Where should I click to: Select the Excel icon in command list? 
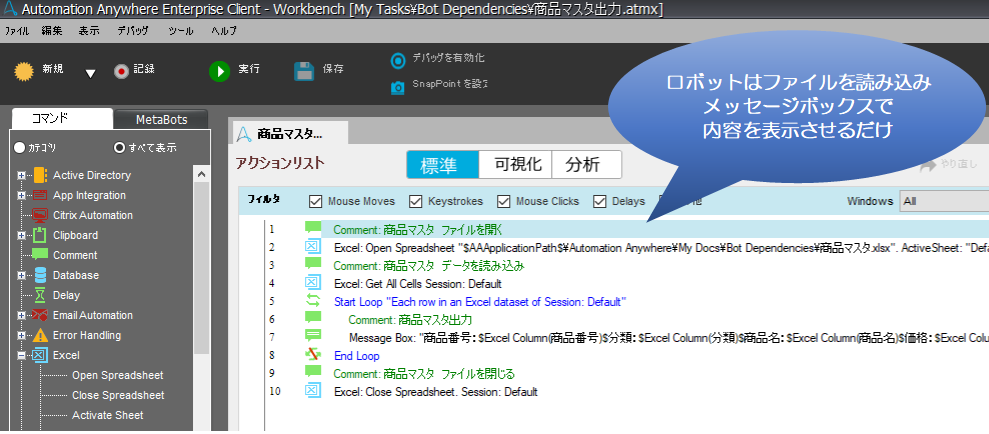pos(40,355)
